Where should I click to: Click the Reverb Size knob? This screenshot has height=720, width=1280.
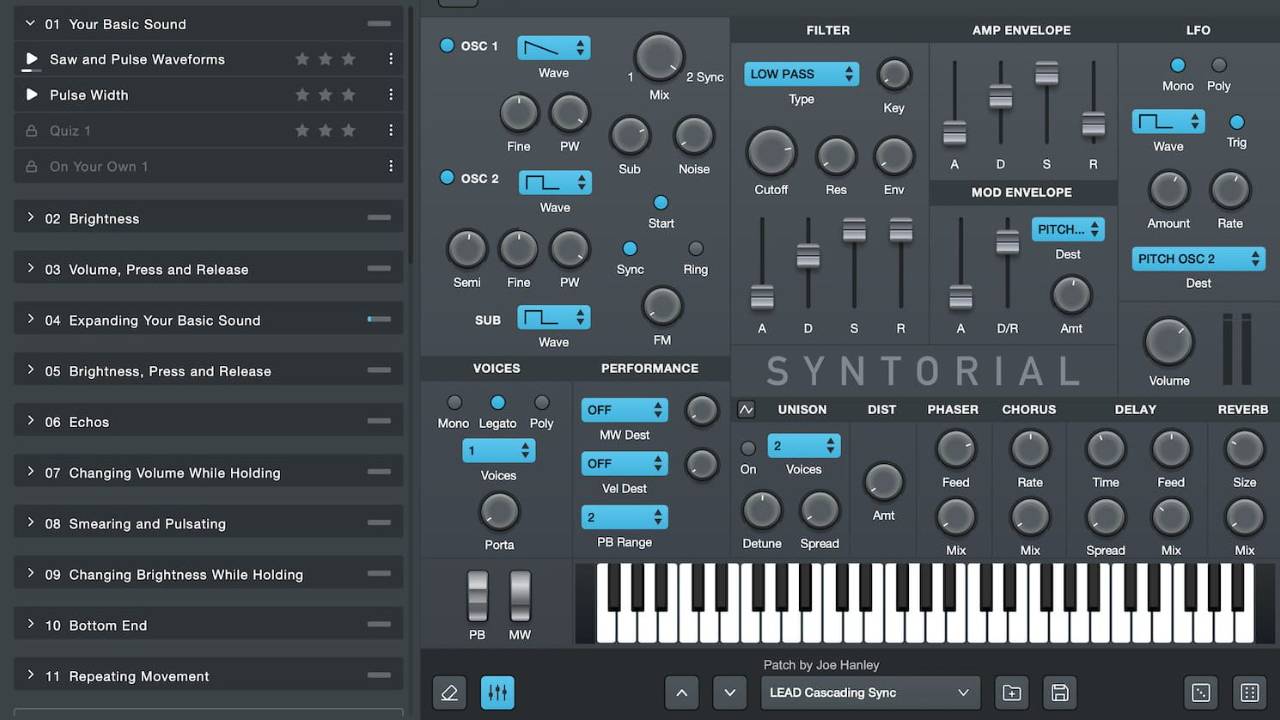tap(1245, 450)
